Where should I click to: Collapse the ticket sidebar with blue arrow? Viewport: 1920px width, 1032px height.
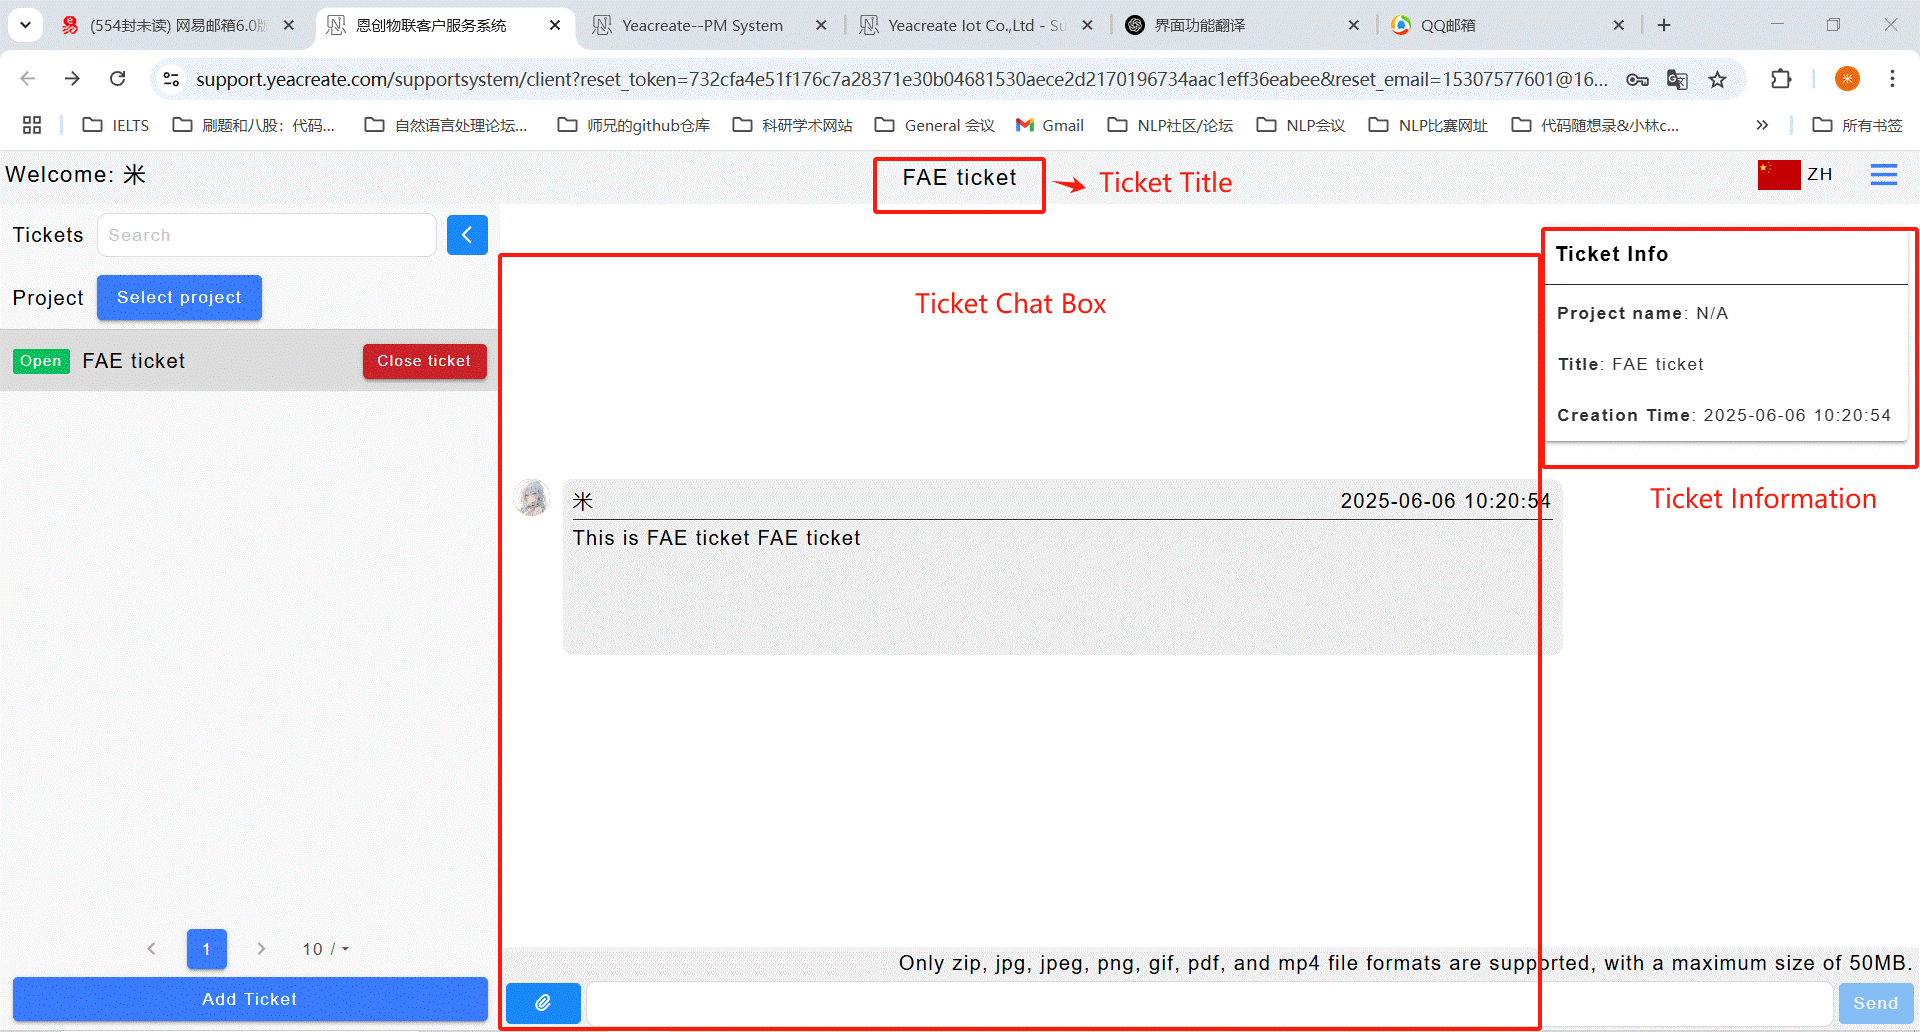[x=467, y=235]
